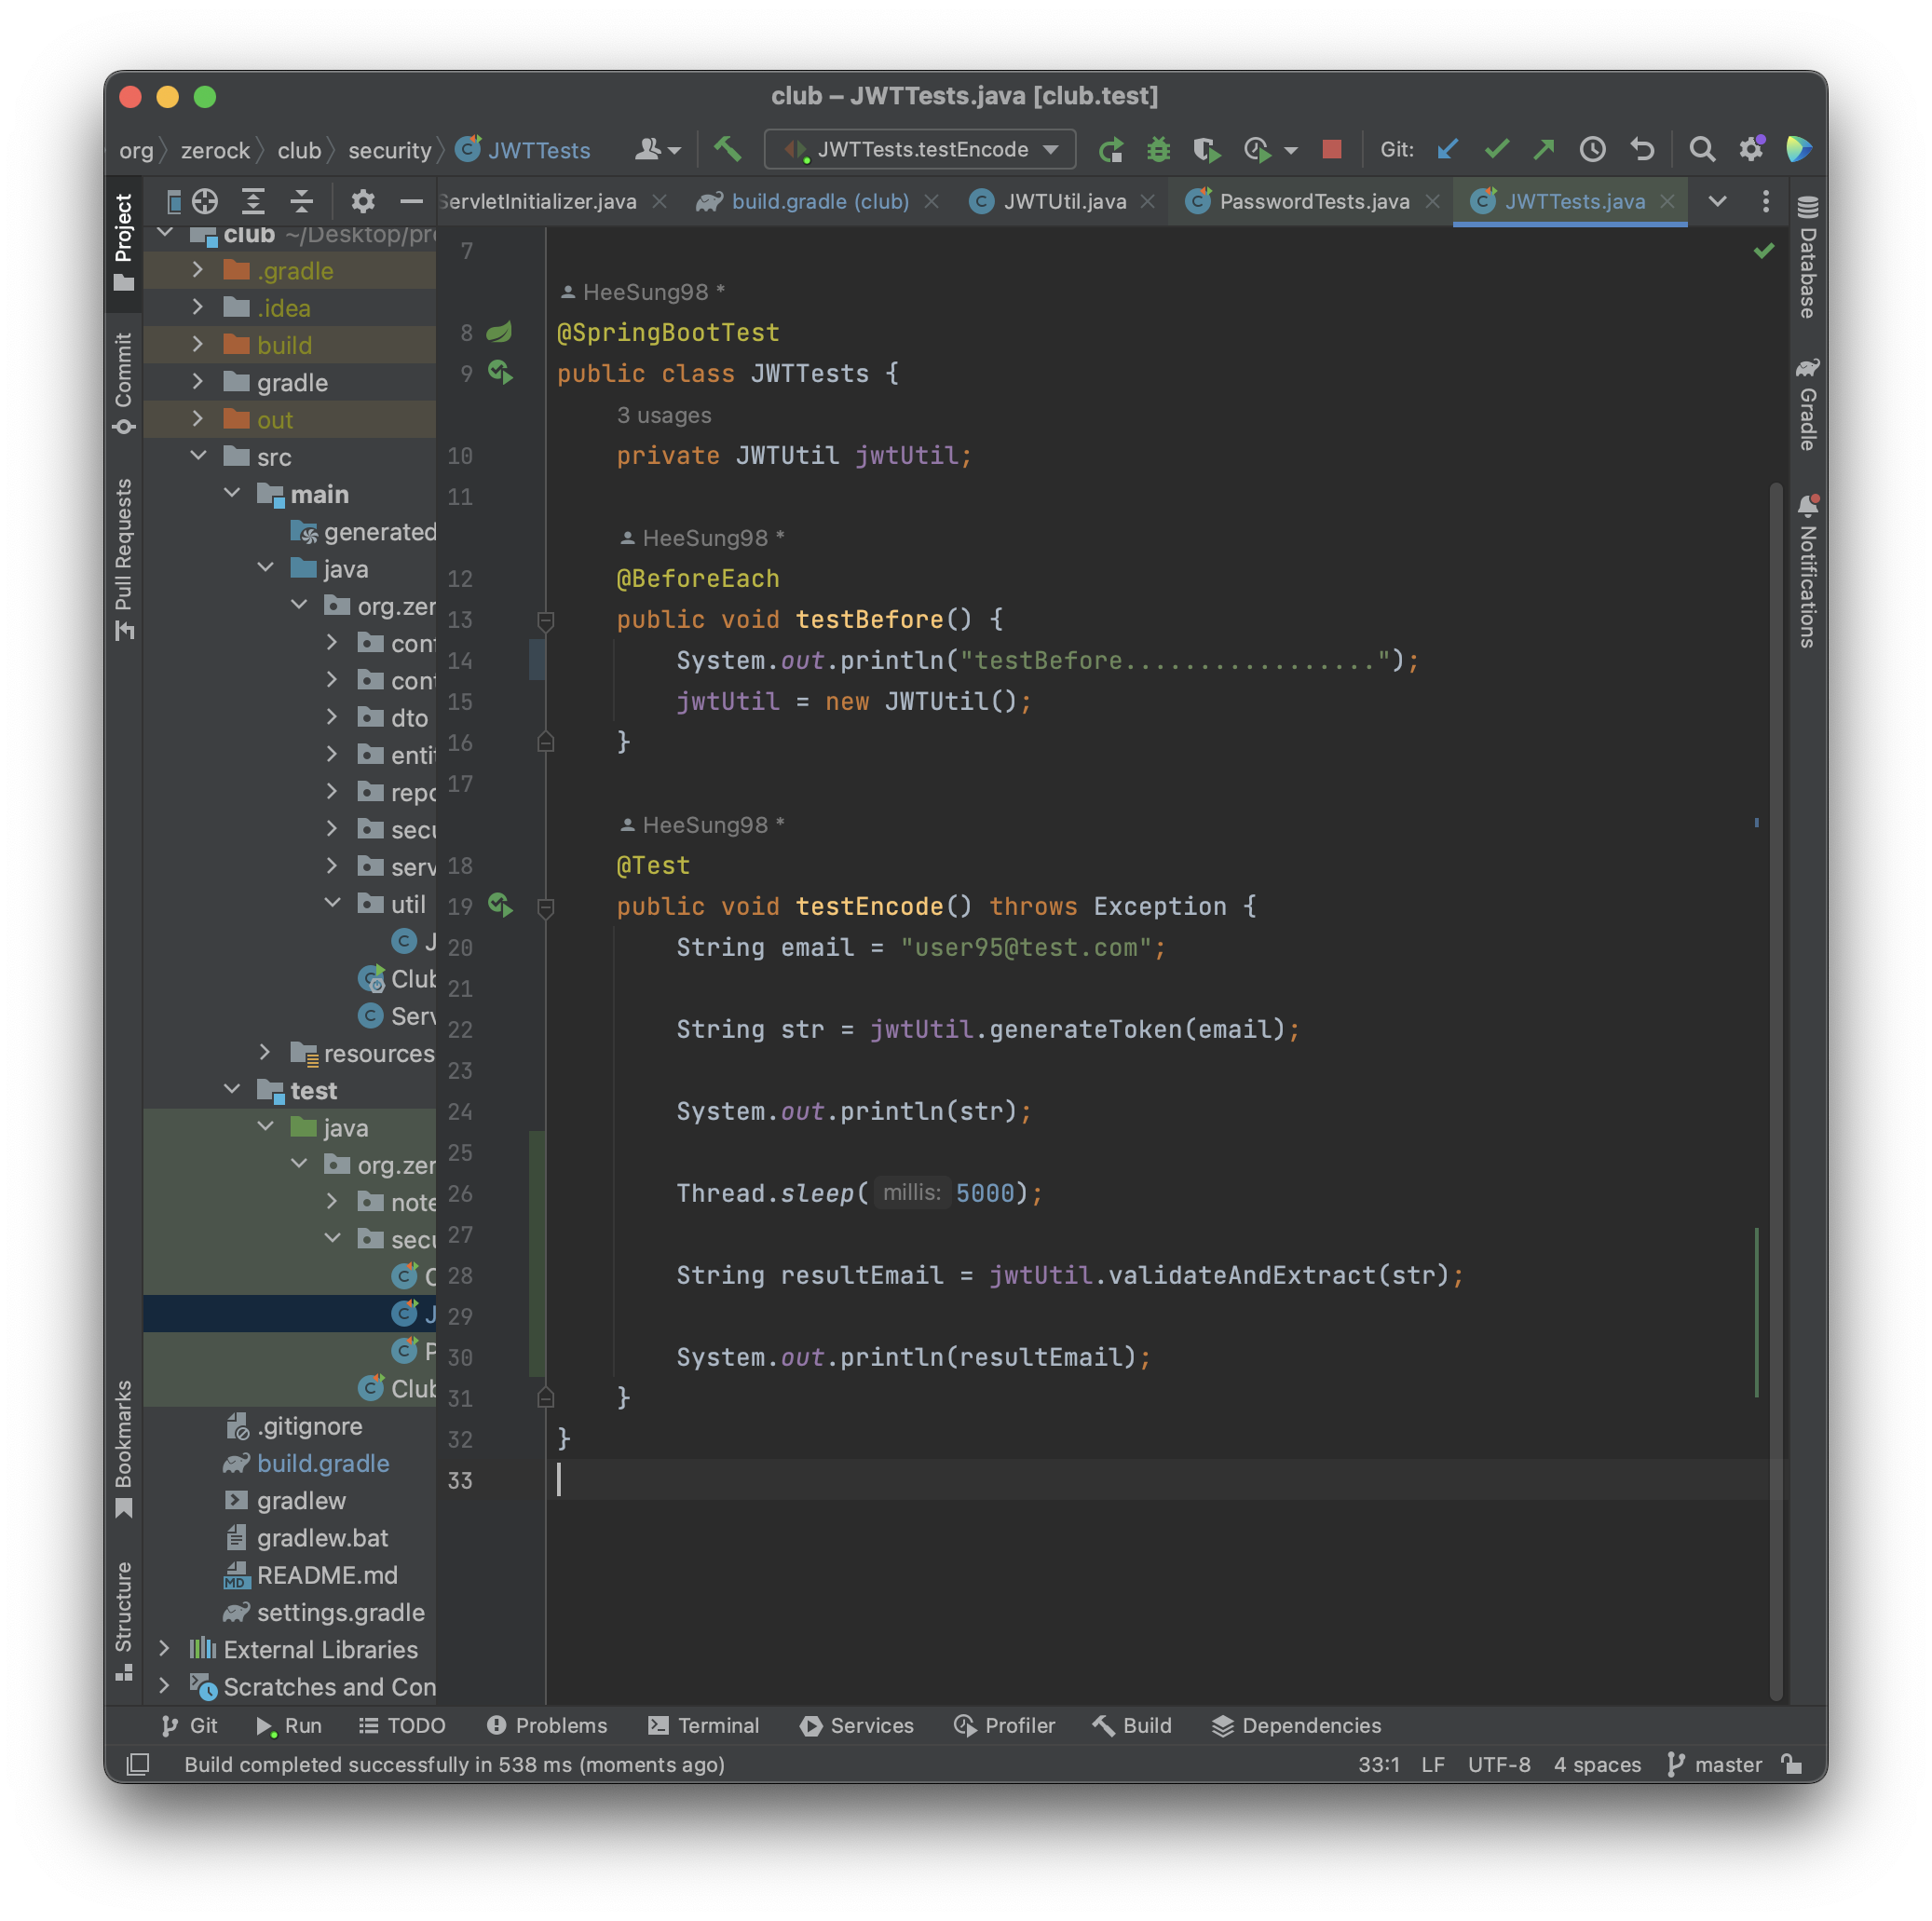Screen dimensions: 1932x1921
Task: Rerun JWTTests.testEncode with the green run icon
Action: (x=1110, y=150)
